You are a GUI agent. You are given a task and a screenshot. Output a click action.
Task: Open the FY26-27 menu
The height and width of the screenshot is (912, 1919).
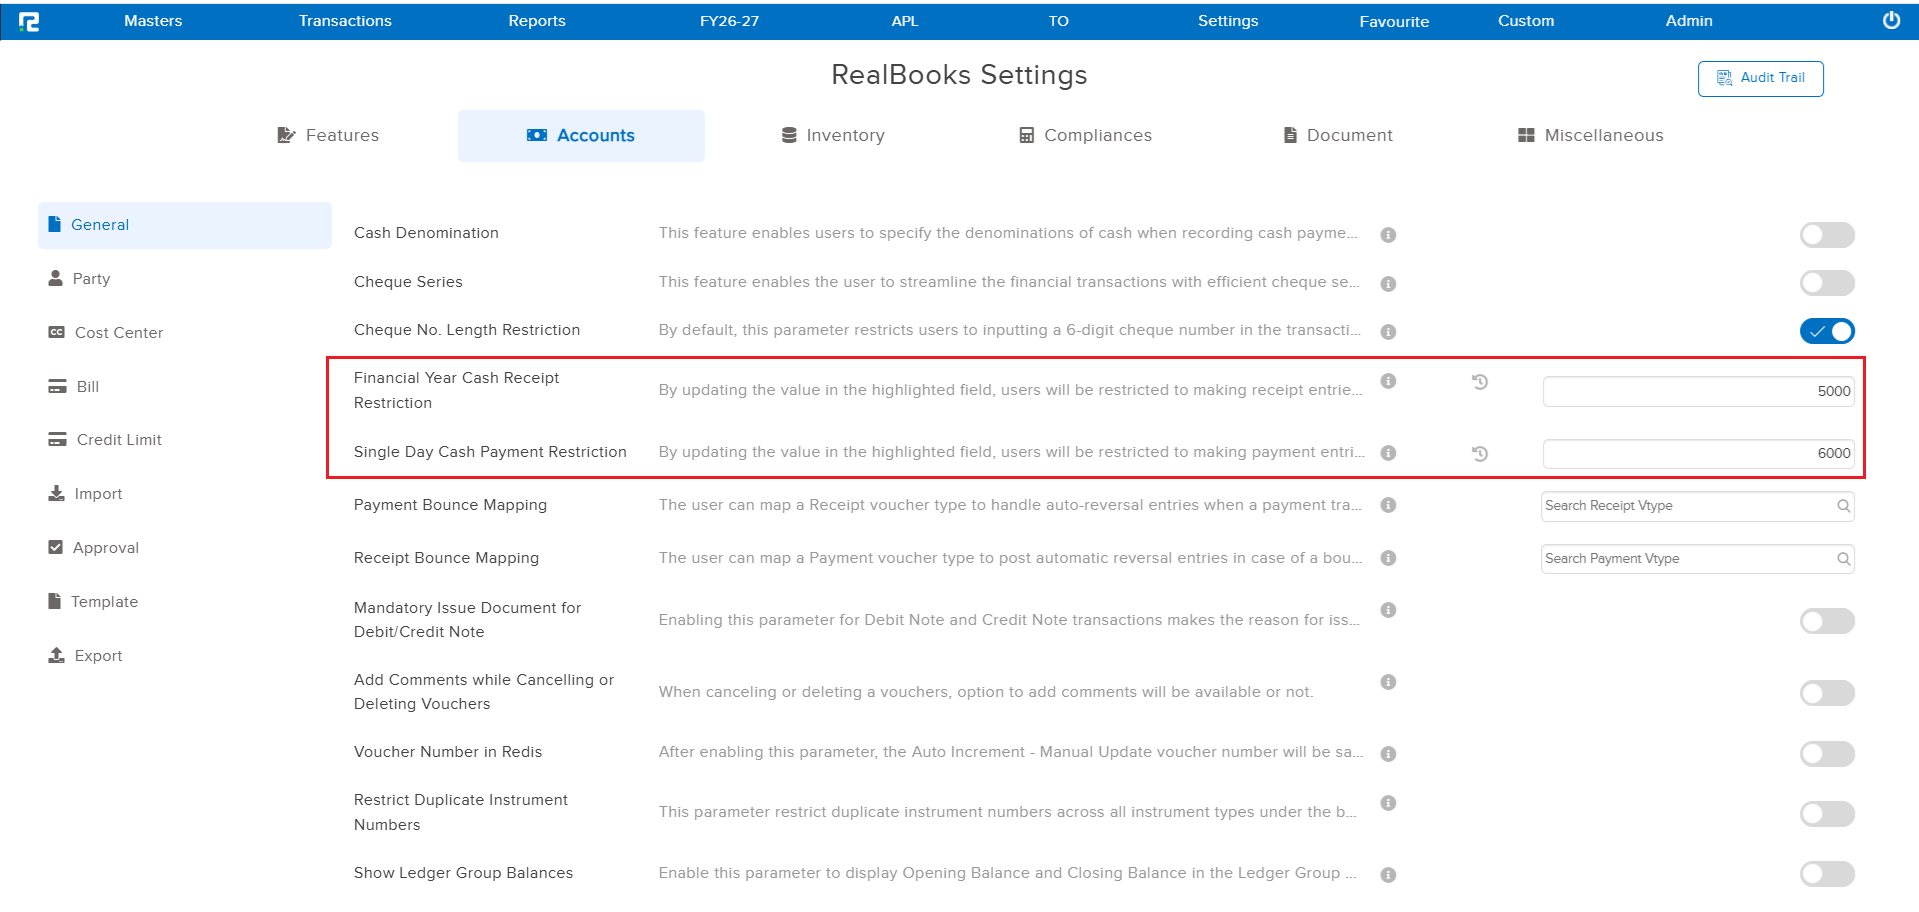(729, 21)
